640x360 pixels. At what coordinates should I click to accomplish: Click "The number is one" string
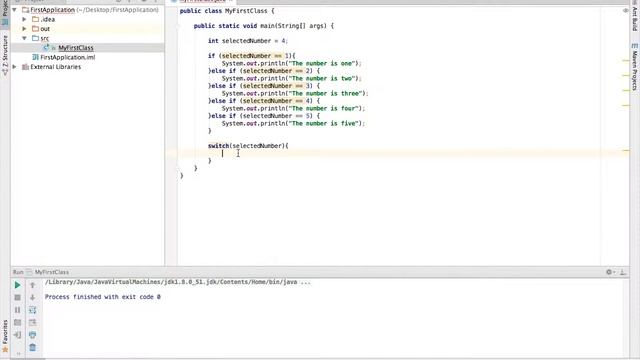tap(322, 63)
